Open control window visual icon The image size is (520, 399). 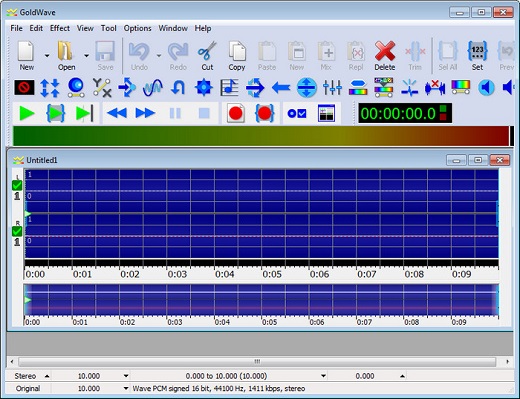[x=326, y=113]
